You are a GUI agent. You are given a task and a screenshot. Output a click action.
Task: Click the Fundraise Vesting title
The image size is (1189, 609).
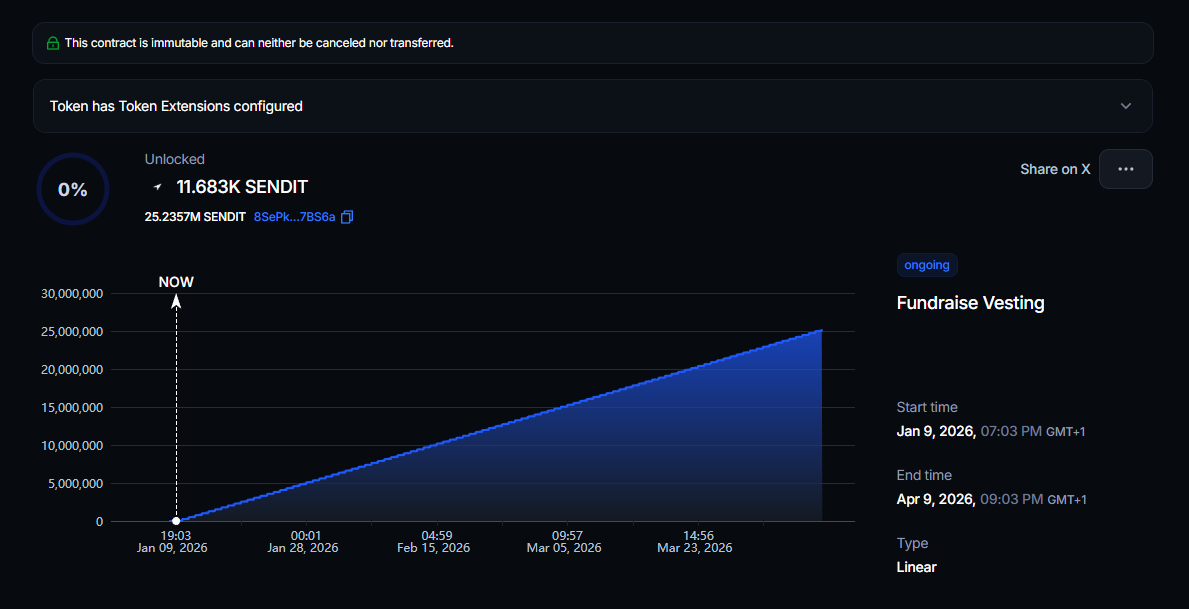(971, 303)
